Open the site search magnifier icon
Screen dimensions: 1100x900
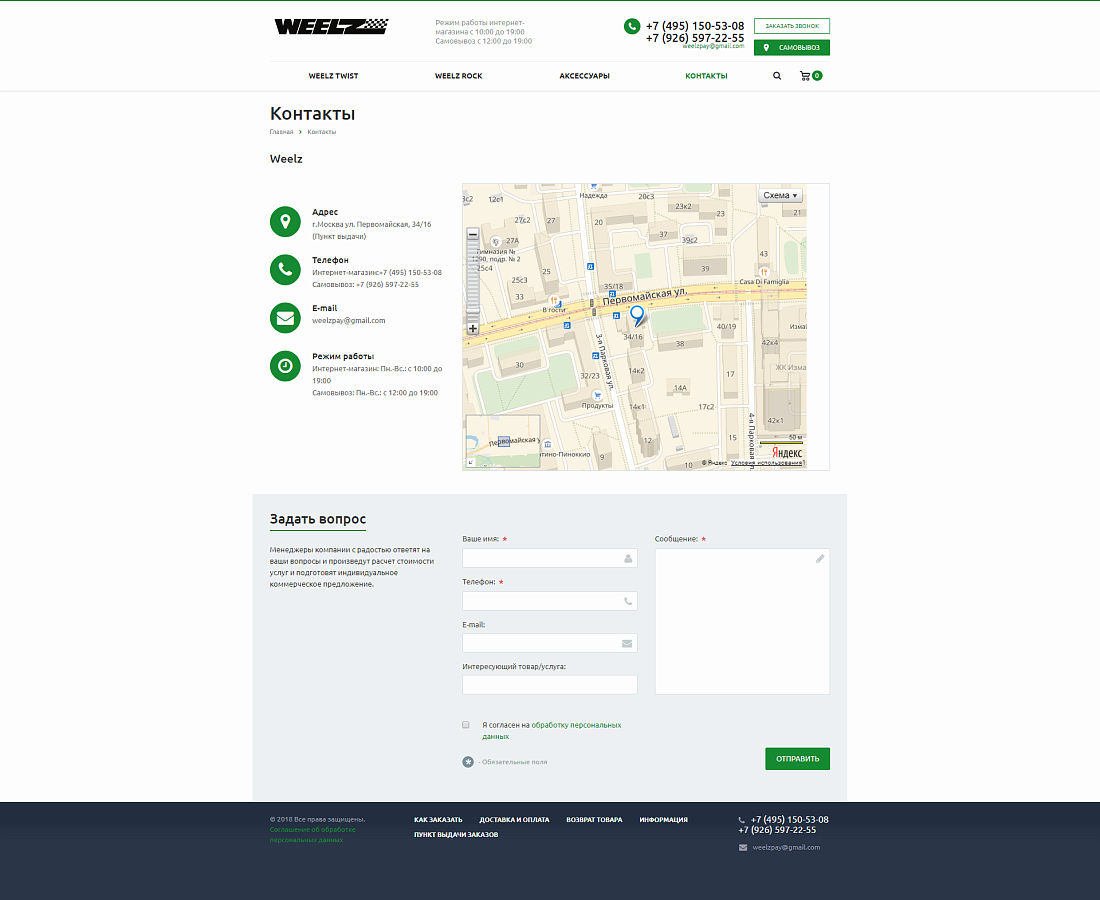[x=777, y=76]
